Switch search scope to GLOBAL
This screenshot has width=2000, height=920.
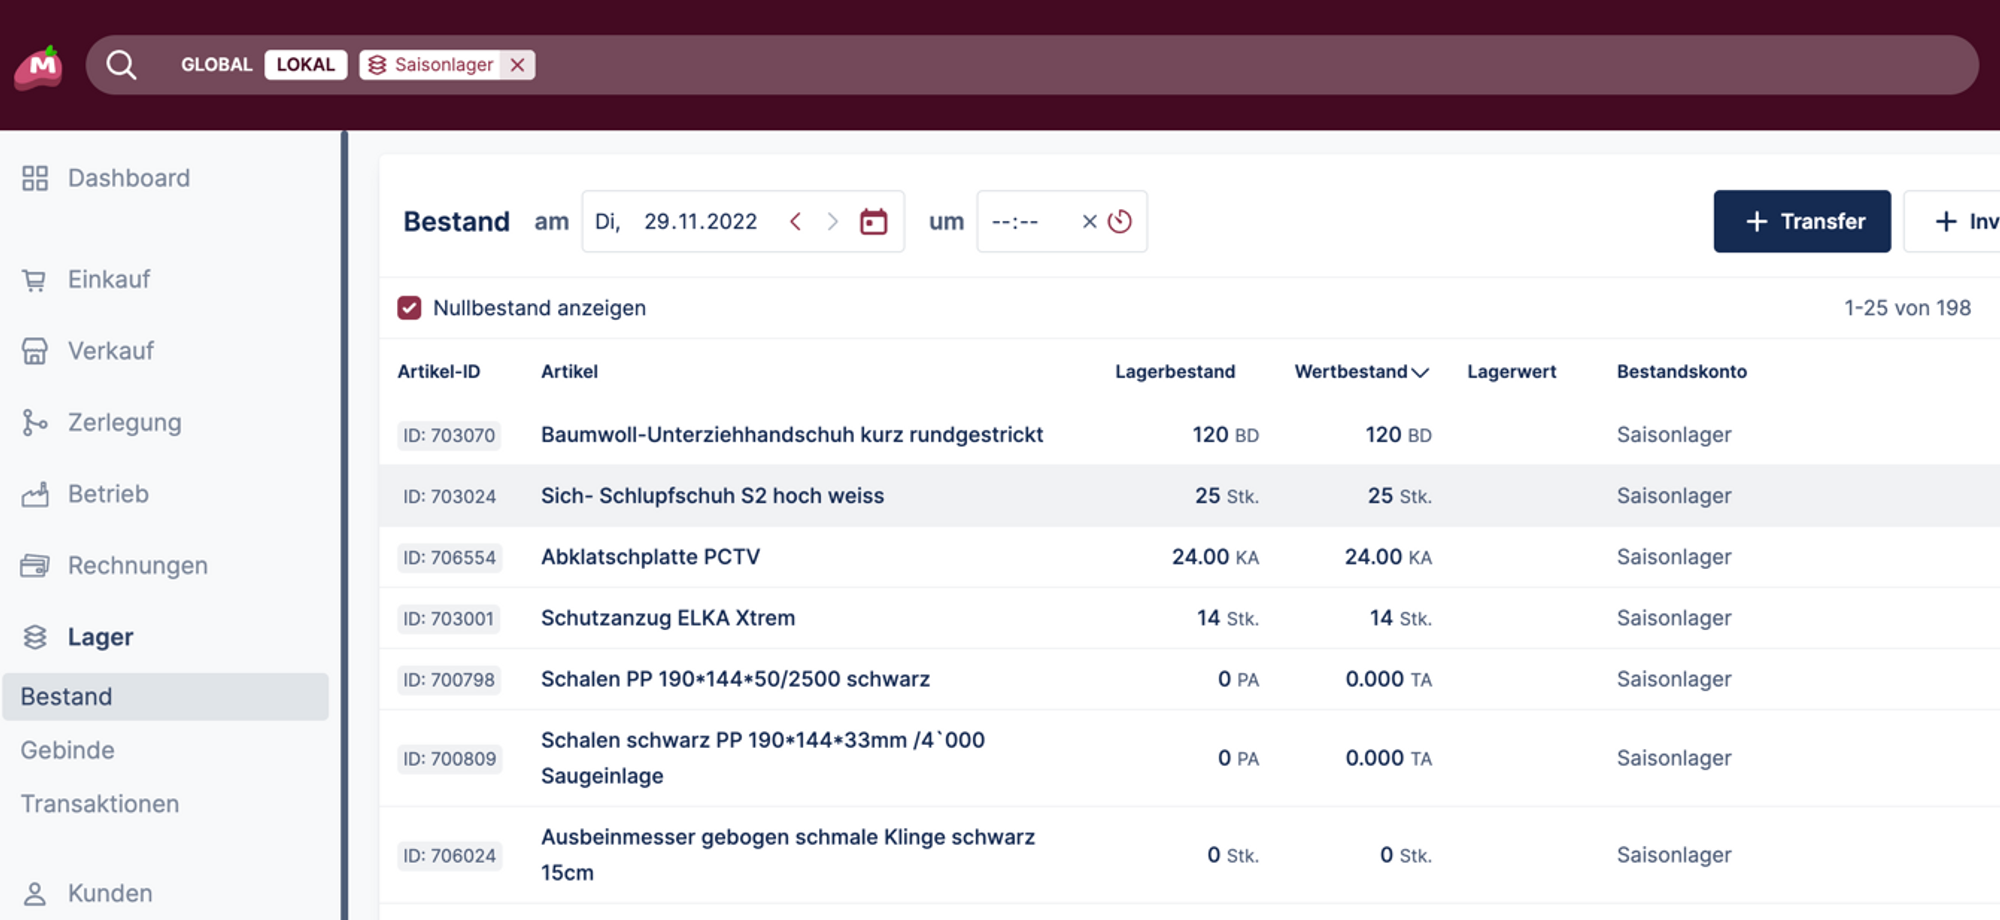tap(216, 65)
